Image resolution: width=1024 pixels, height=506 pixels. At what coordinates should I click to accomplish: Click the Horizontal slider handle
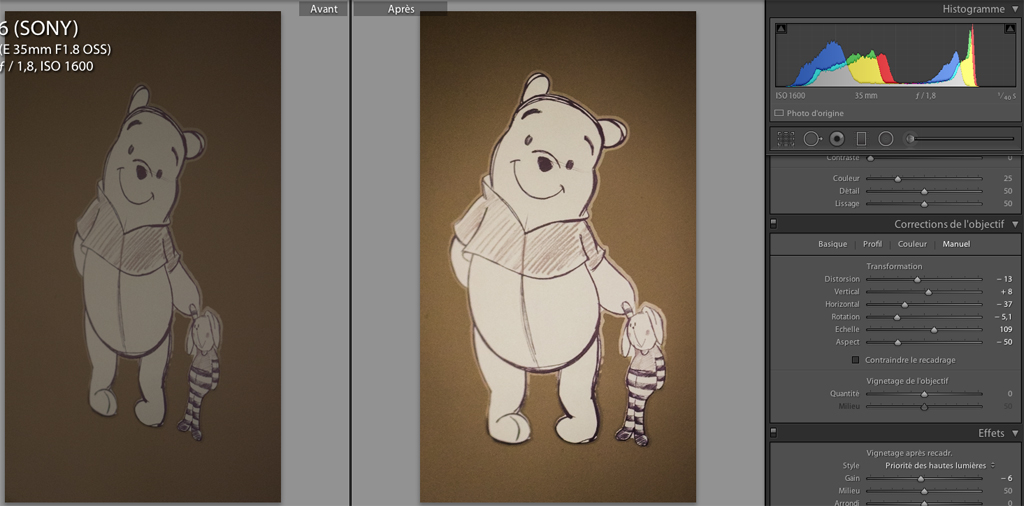pyautogui.click(x=904, y=304)
